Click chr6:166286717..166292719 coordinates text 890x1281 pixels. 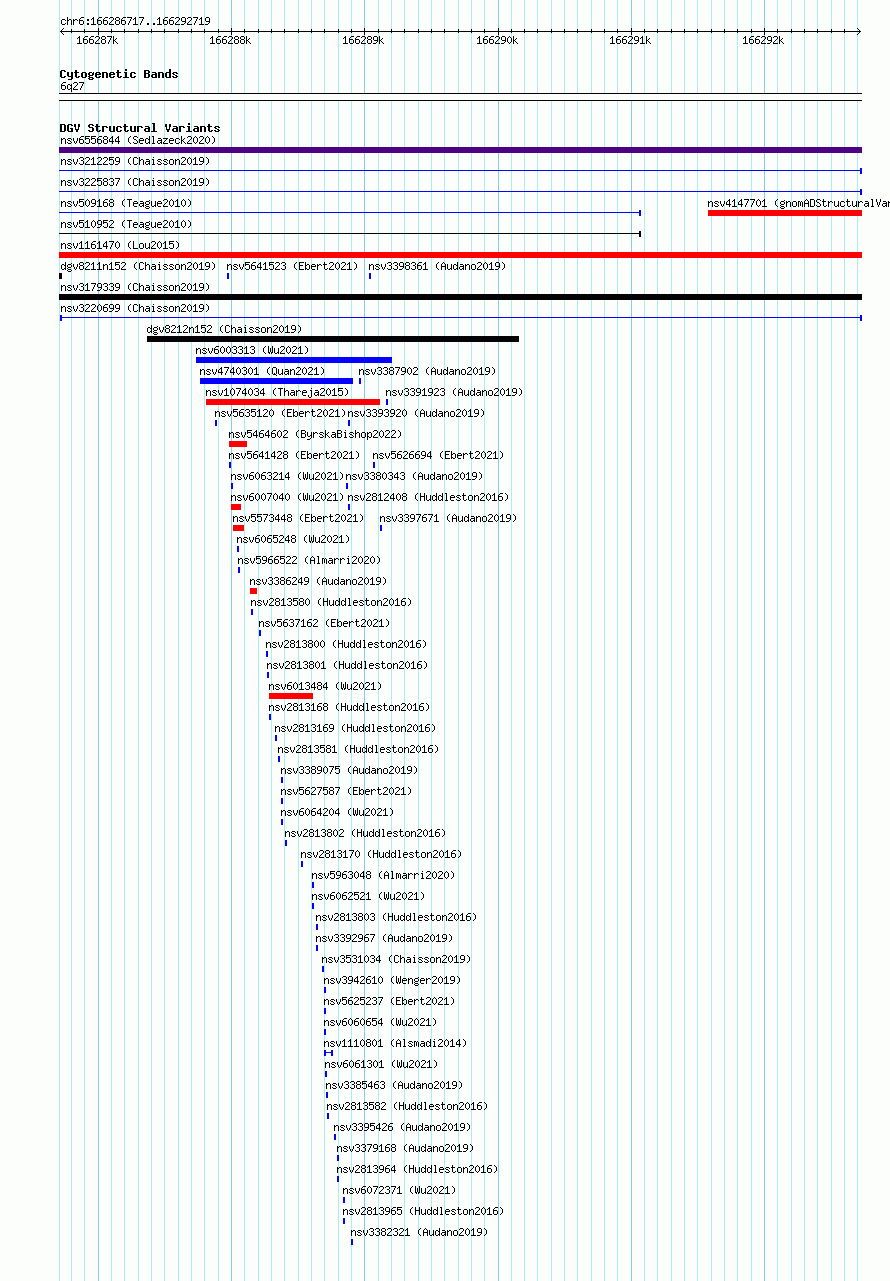(135, 21)
